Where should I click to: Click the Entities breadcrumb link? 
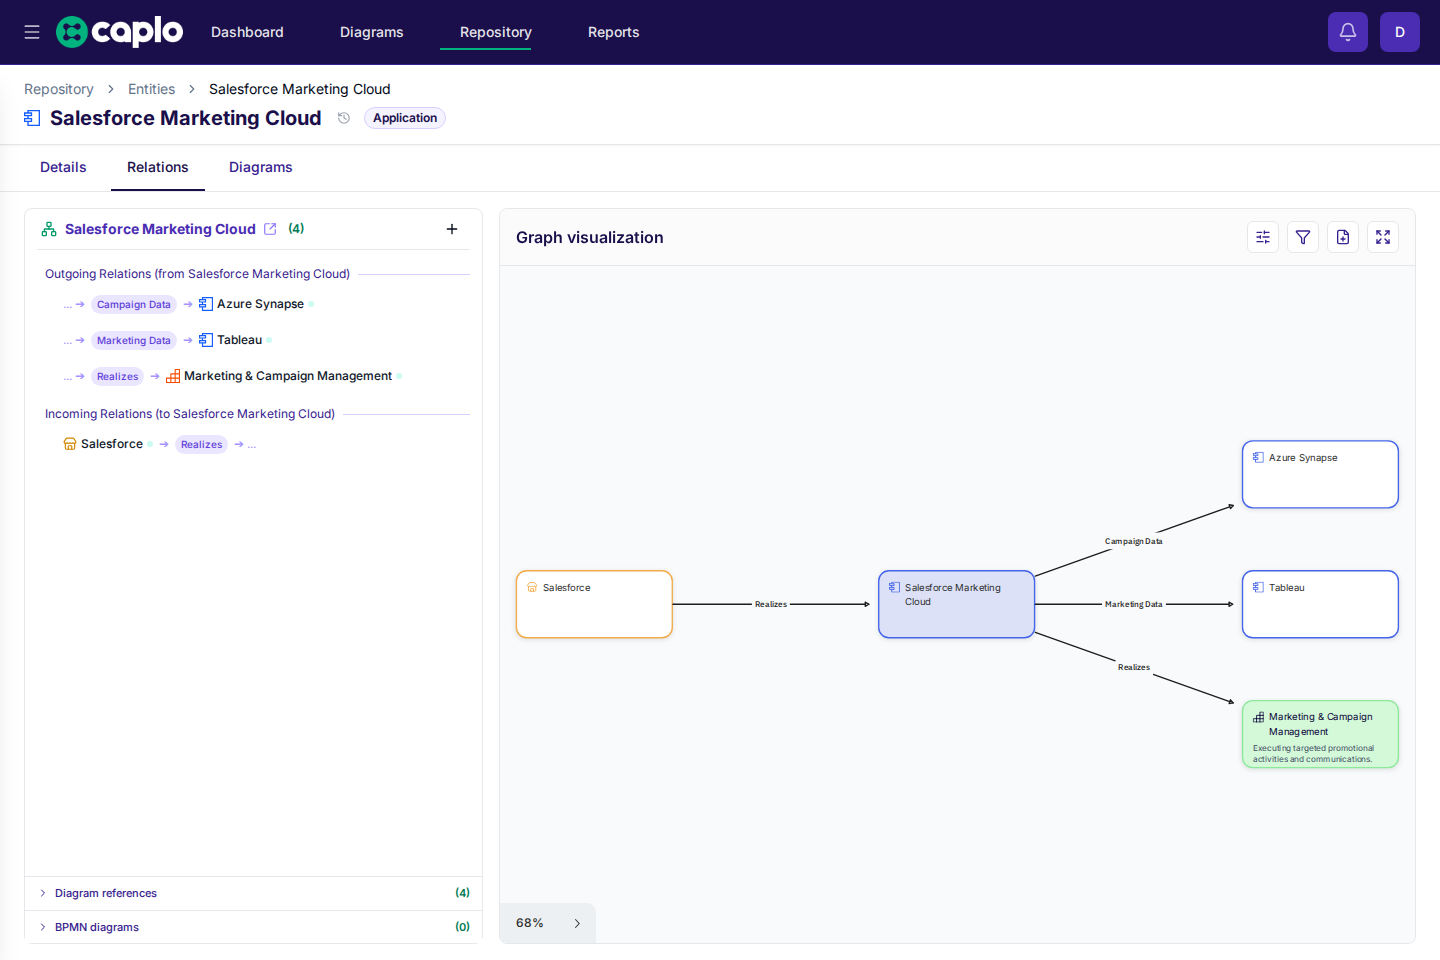click(x=151, y=89)
